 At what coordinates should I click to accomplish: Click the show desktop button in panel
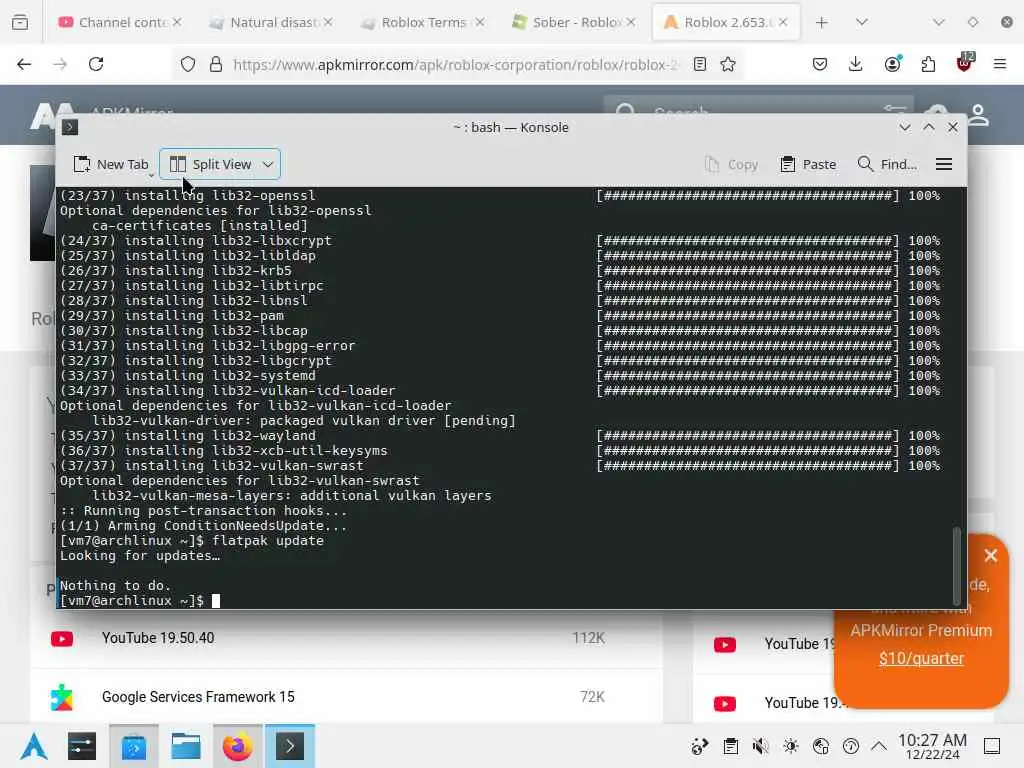click(992, 746)
